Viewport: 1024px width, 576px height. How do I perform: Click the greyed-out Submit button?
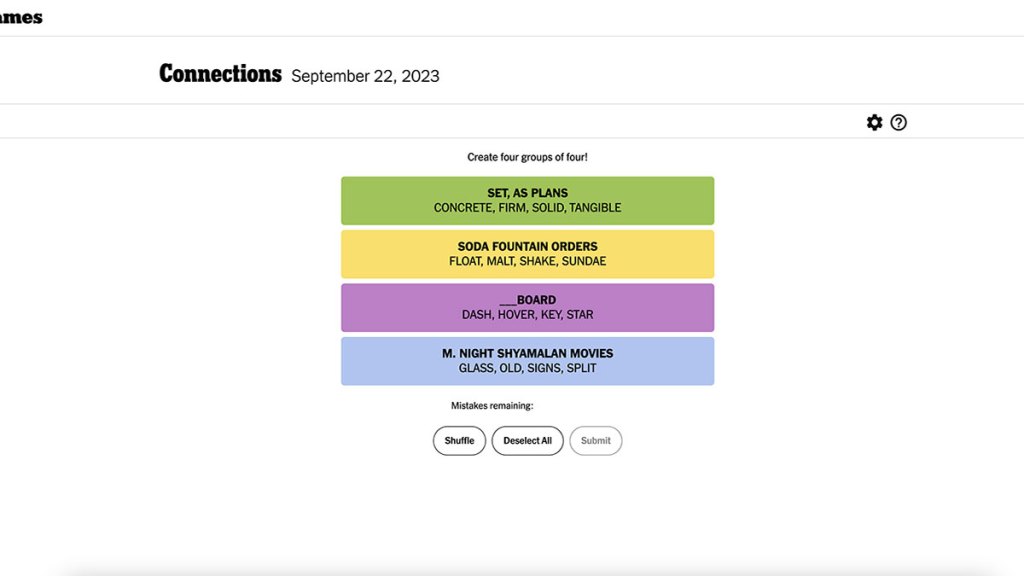pos(595,441)
